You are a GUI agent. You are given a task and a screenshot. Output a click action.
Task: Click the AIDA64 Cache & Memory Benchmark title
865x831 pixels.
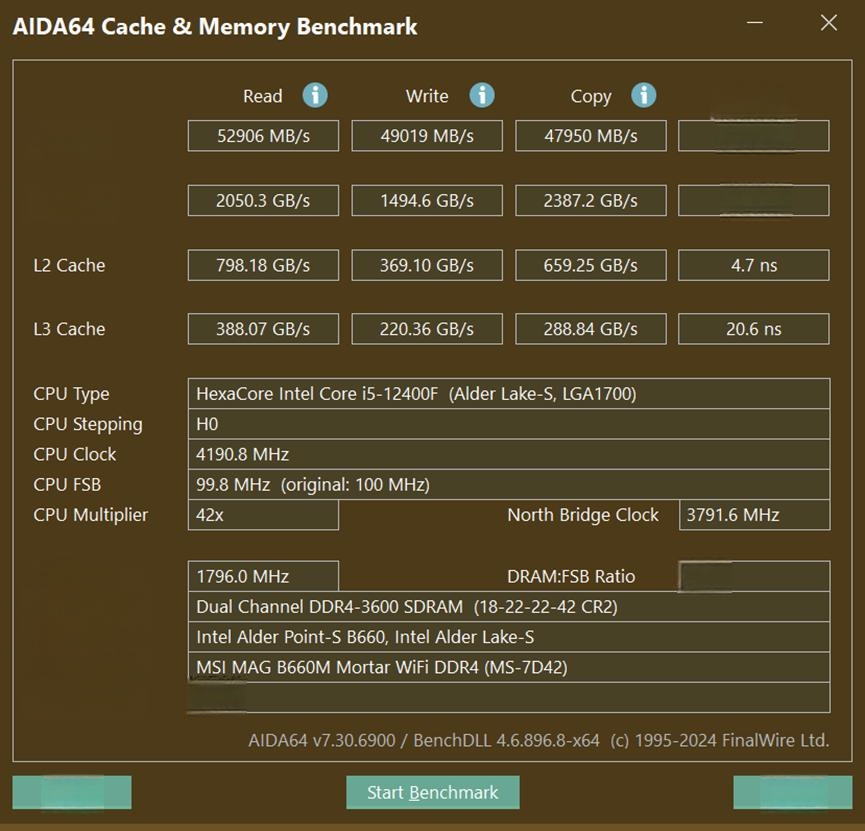point(215,26)
